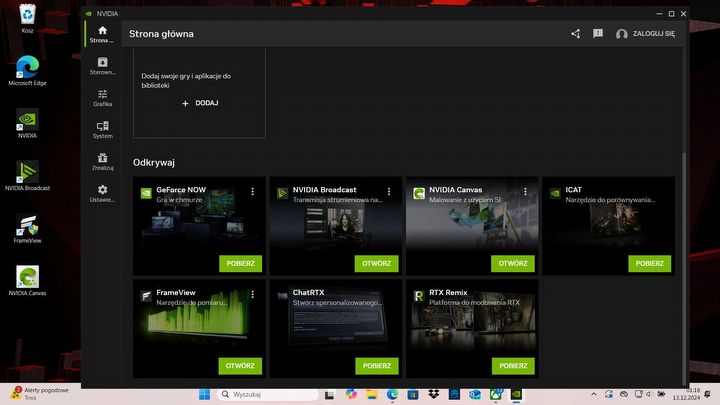Screen dimensions: 720x405
Task: Open the System section in sidebar
Action: click(102, 129)
